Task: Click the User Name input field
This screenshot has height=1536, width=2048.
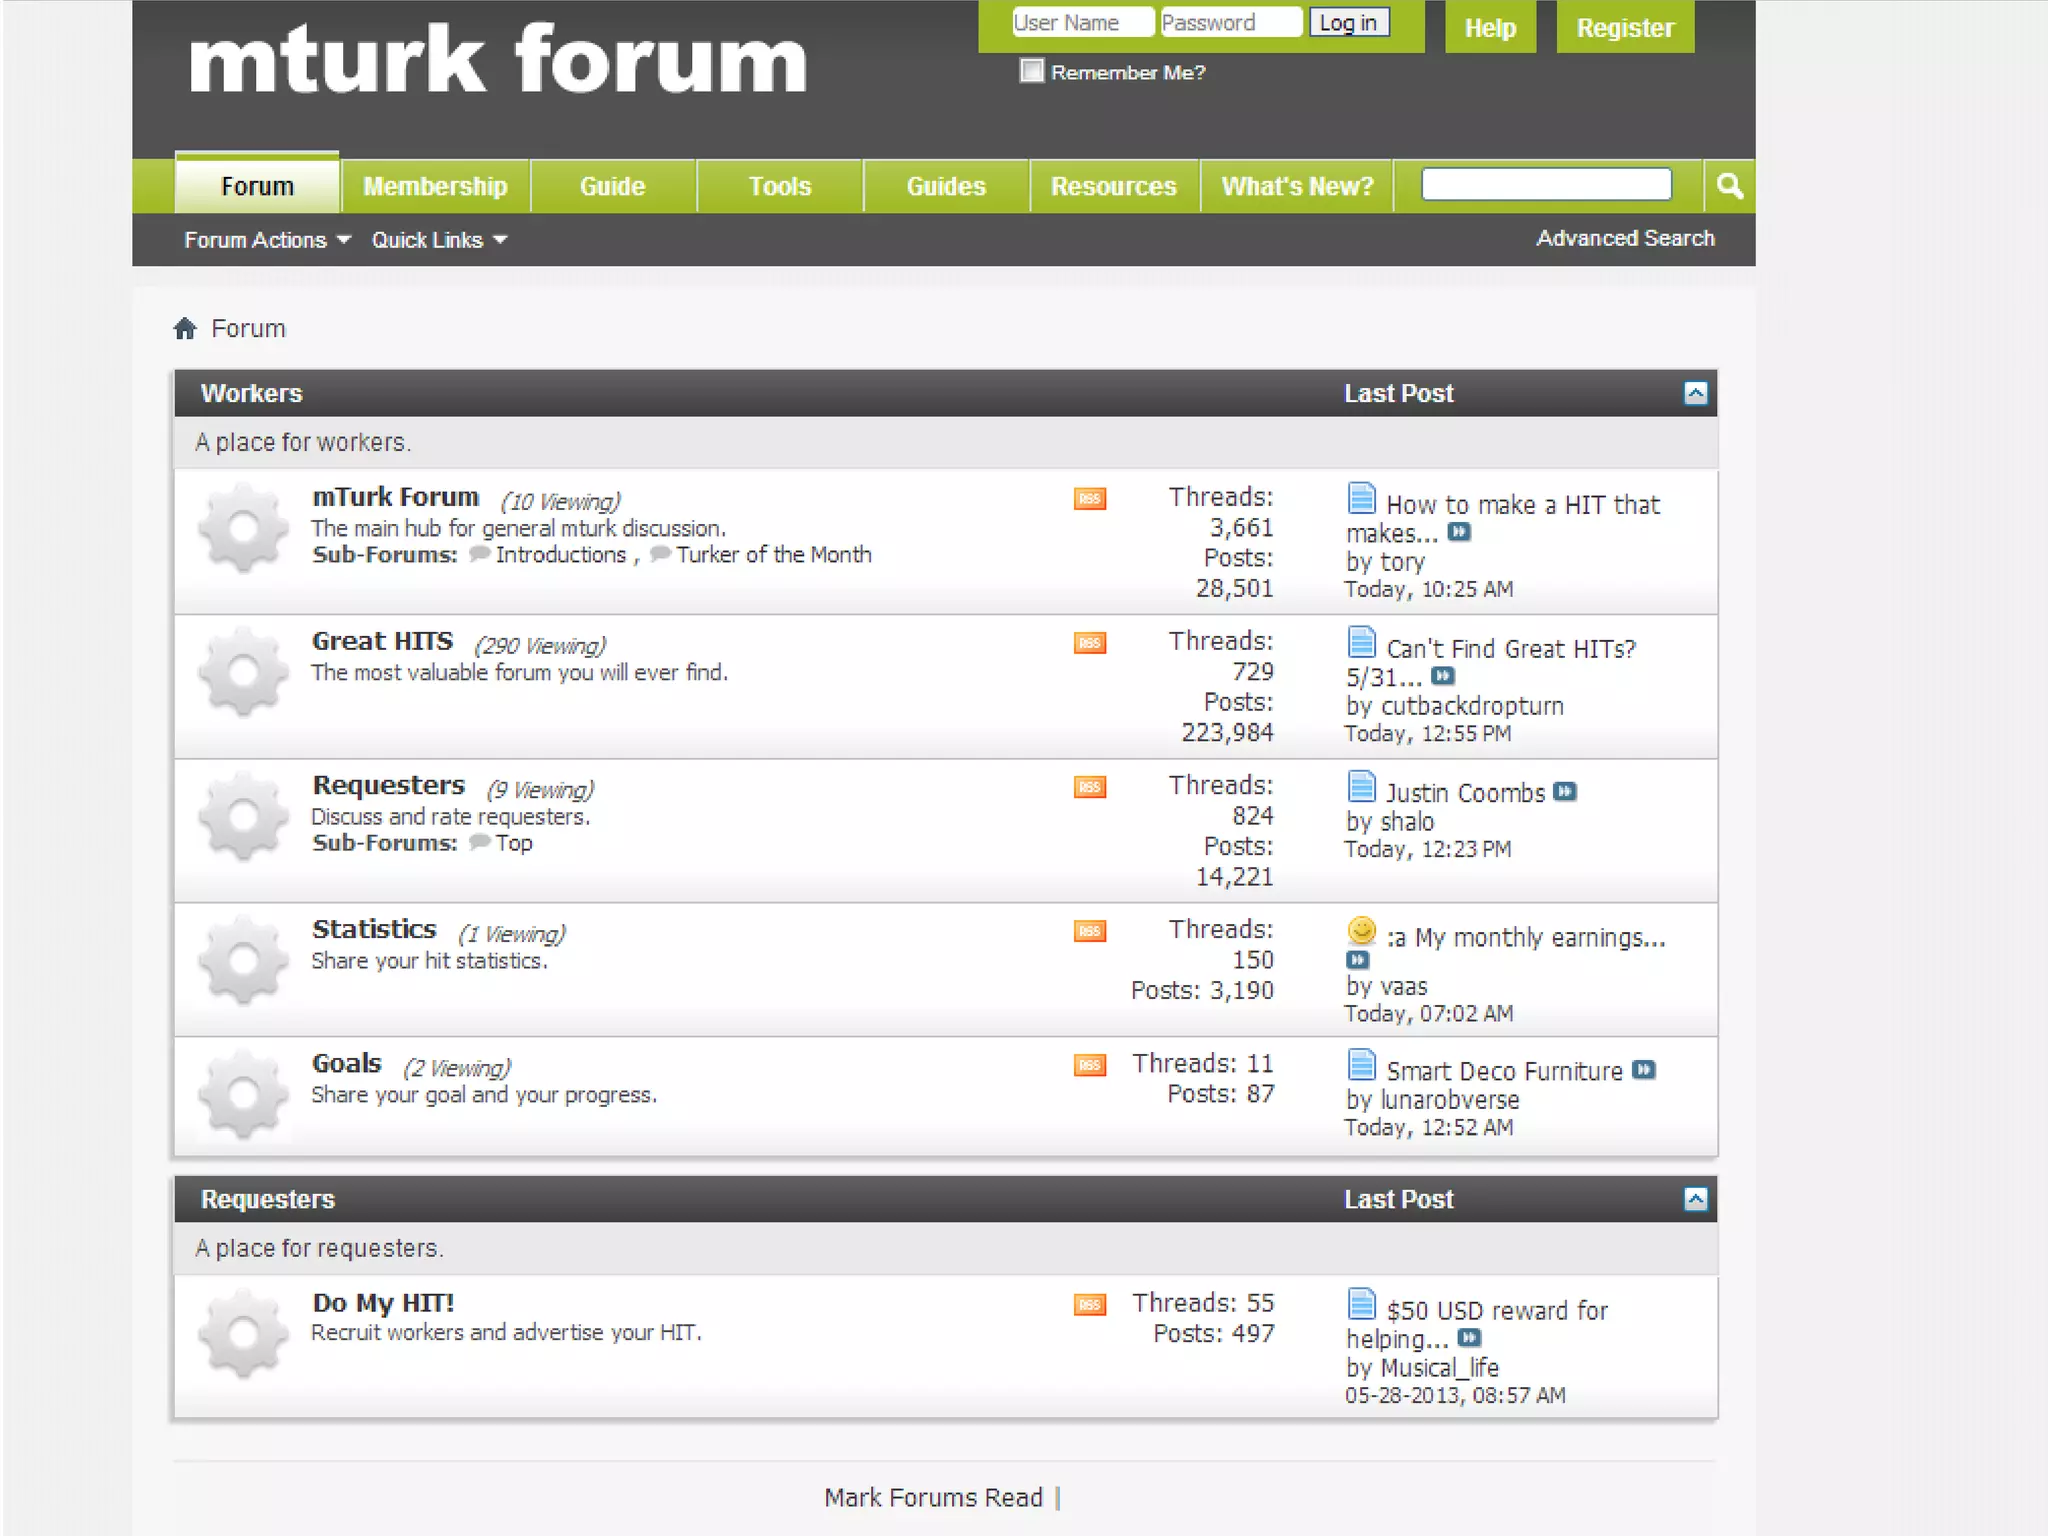Action: tap(1082, 22)
